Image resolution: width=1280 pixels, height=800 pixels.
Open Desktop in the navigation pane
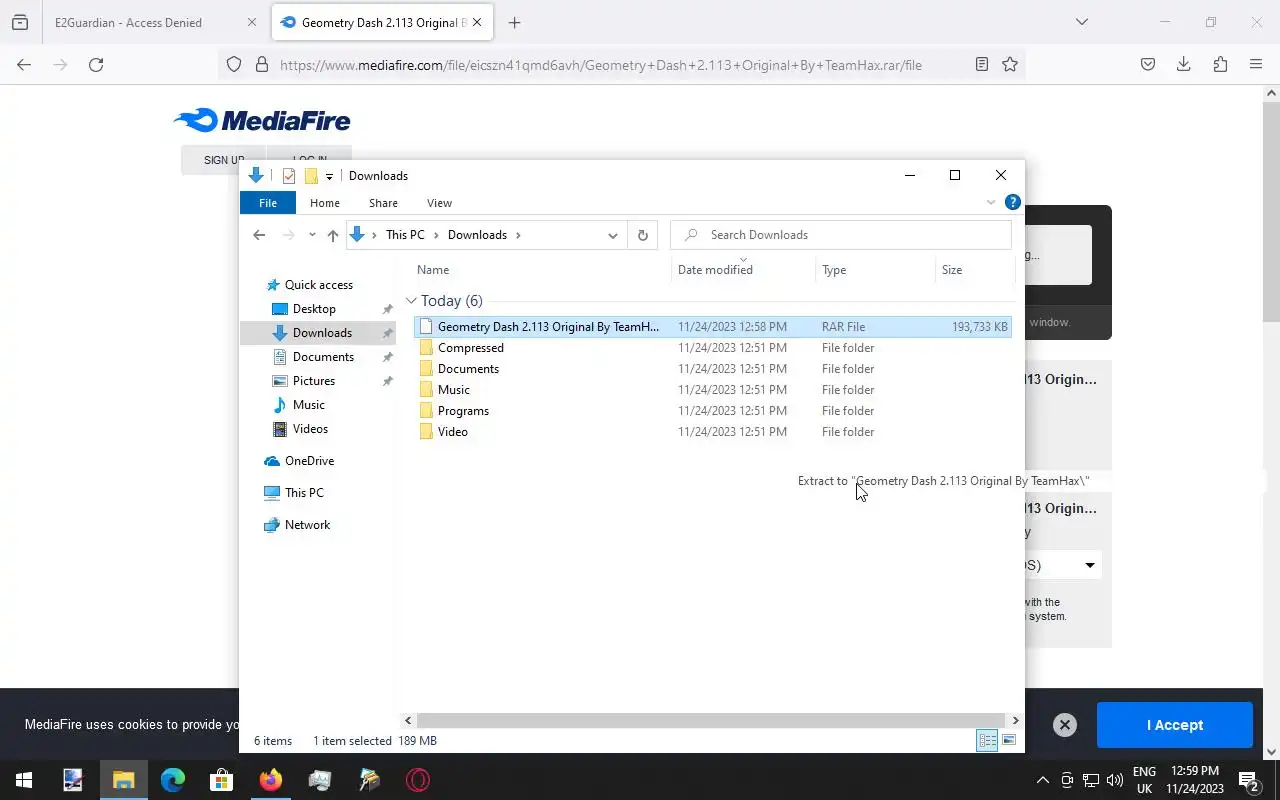(x=314, y=309)
